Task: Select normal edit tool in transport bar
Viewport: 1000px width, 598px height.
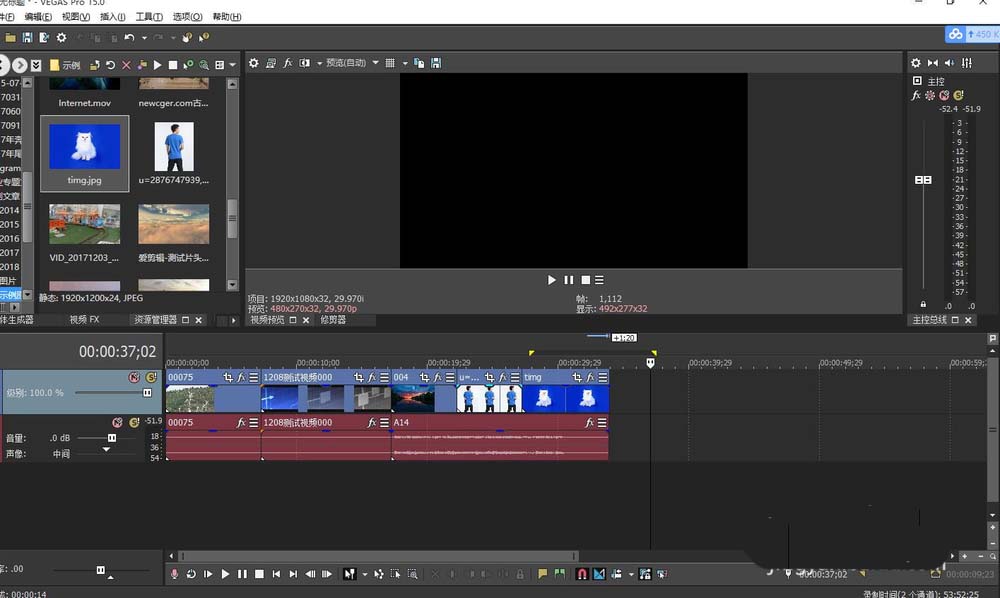Action: pyautogui.click(x=349, y=574)
